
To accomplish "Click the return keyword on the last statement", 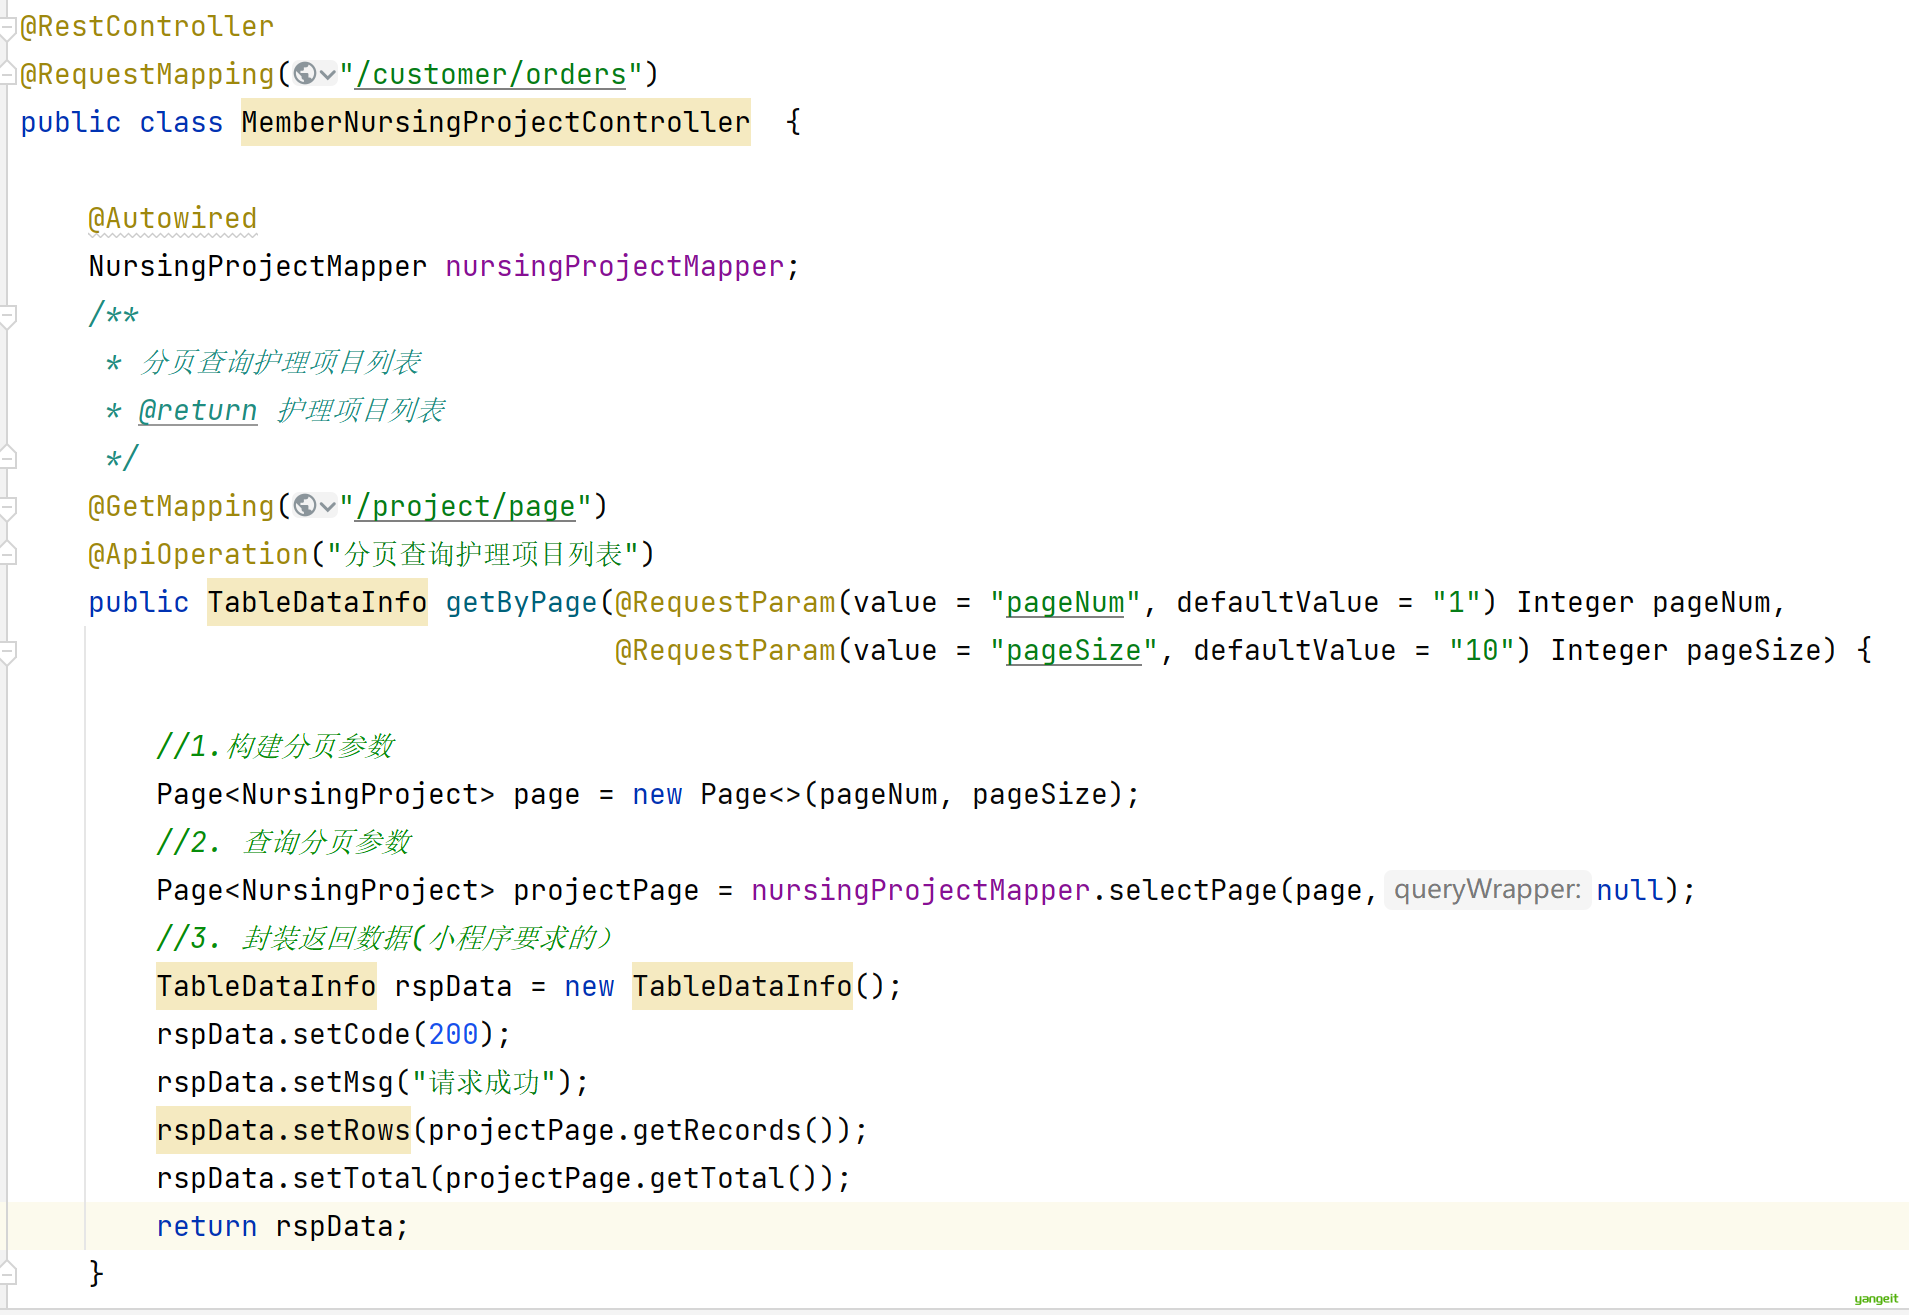I will click(x=207, y=1226).
